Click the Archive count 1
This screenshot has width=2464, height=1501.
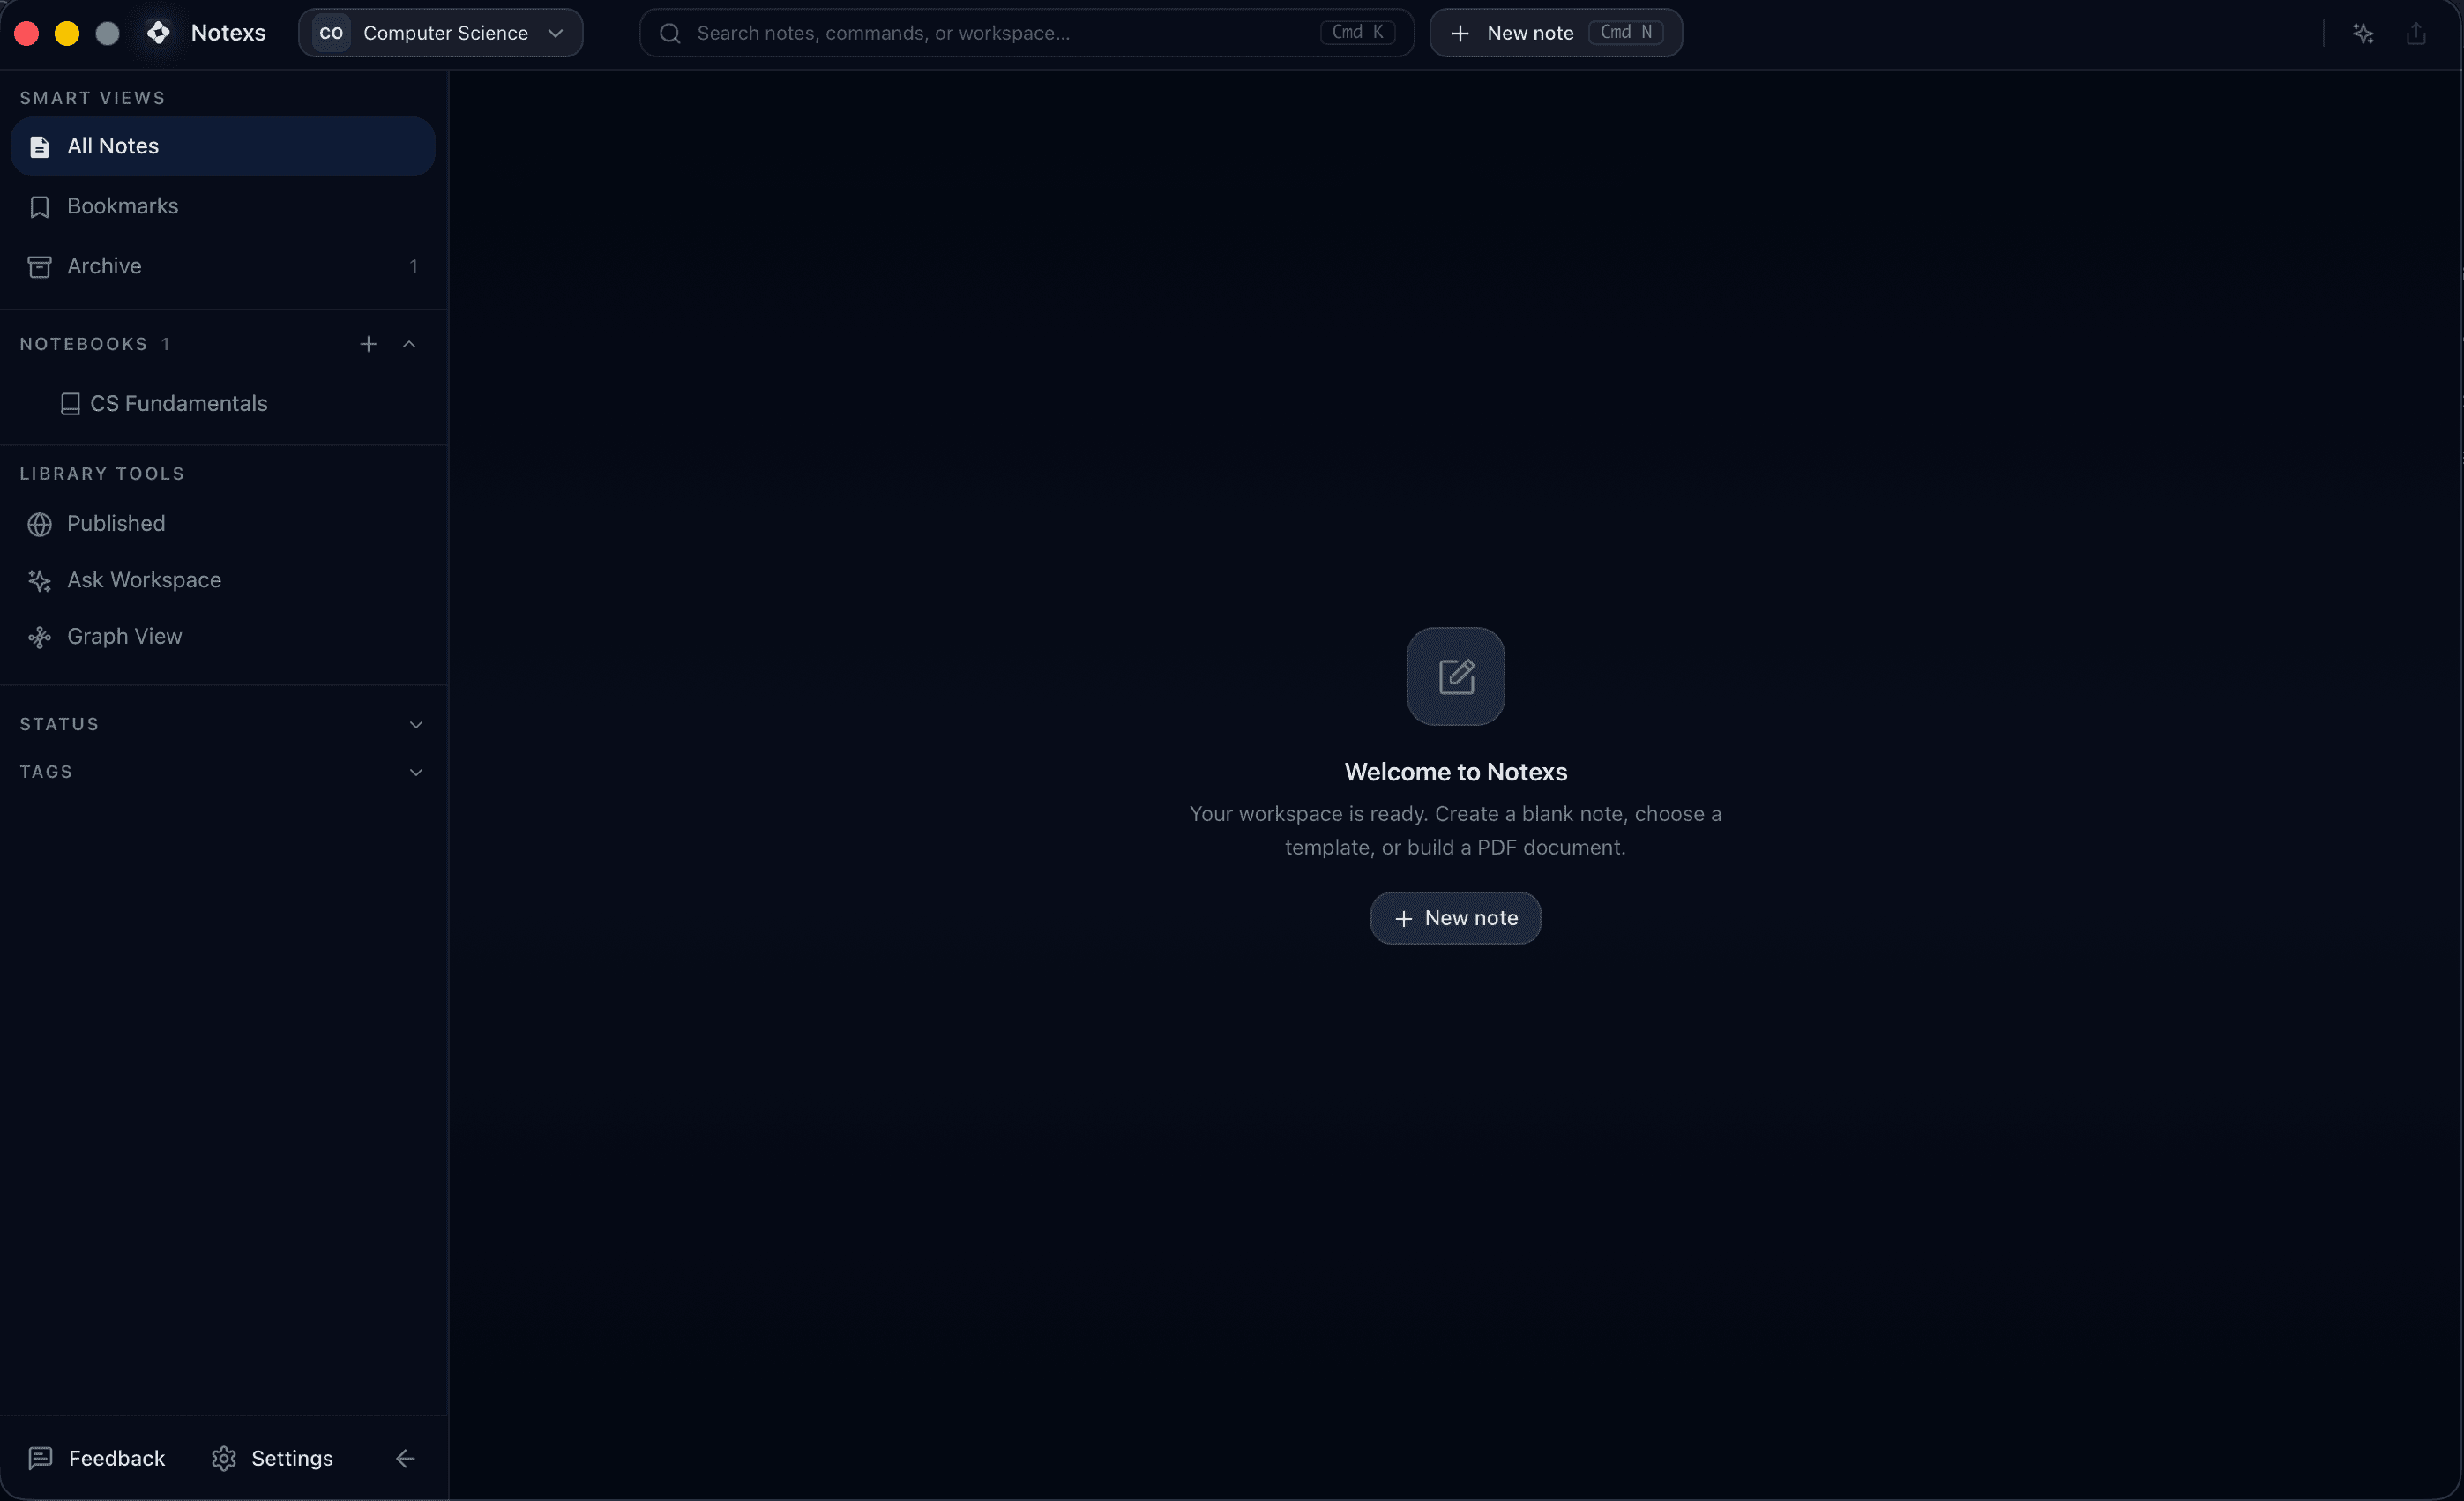413,266
